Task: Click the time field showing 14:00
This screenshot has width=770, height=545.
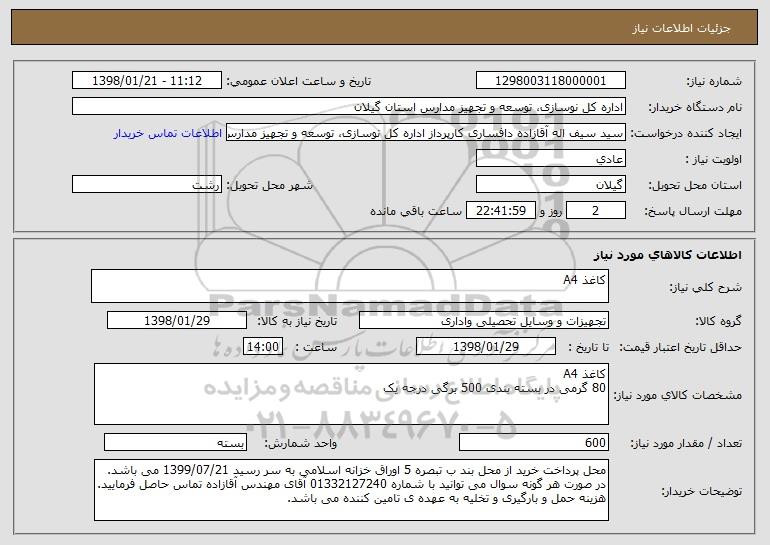Action: [x=263, y=347]
